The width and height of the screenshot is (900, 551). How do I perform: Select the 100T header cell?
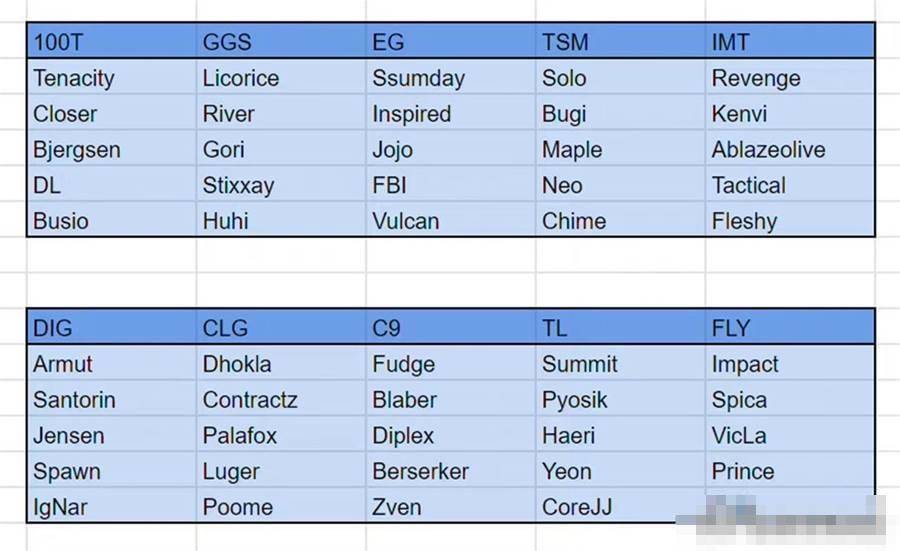tap(111, 41)
